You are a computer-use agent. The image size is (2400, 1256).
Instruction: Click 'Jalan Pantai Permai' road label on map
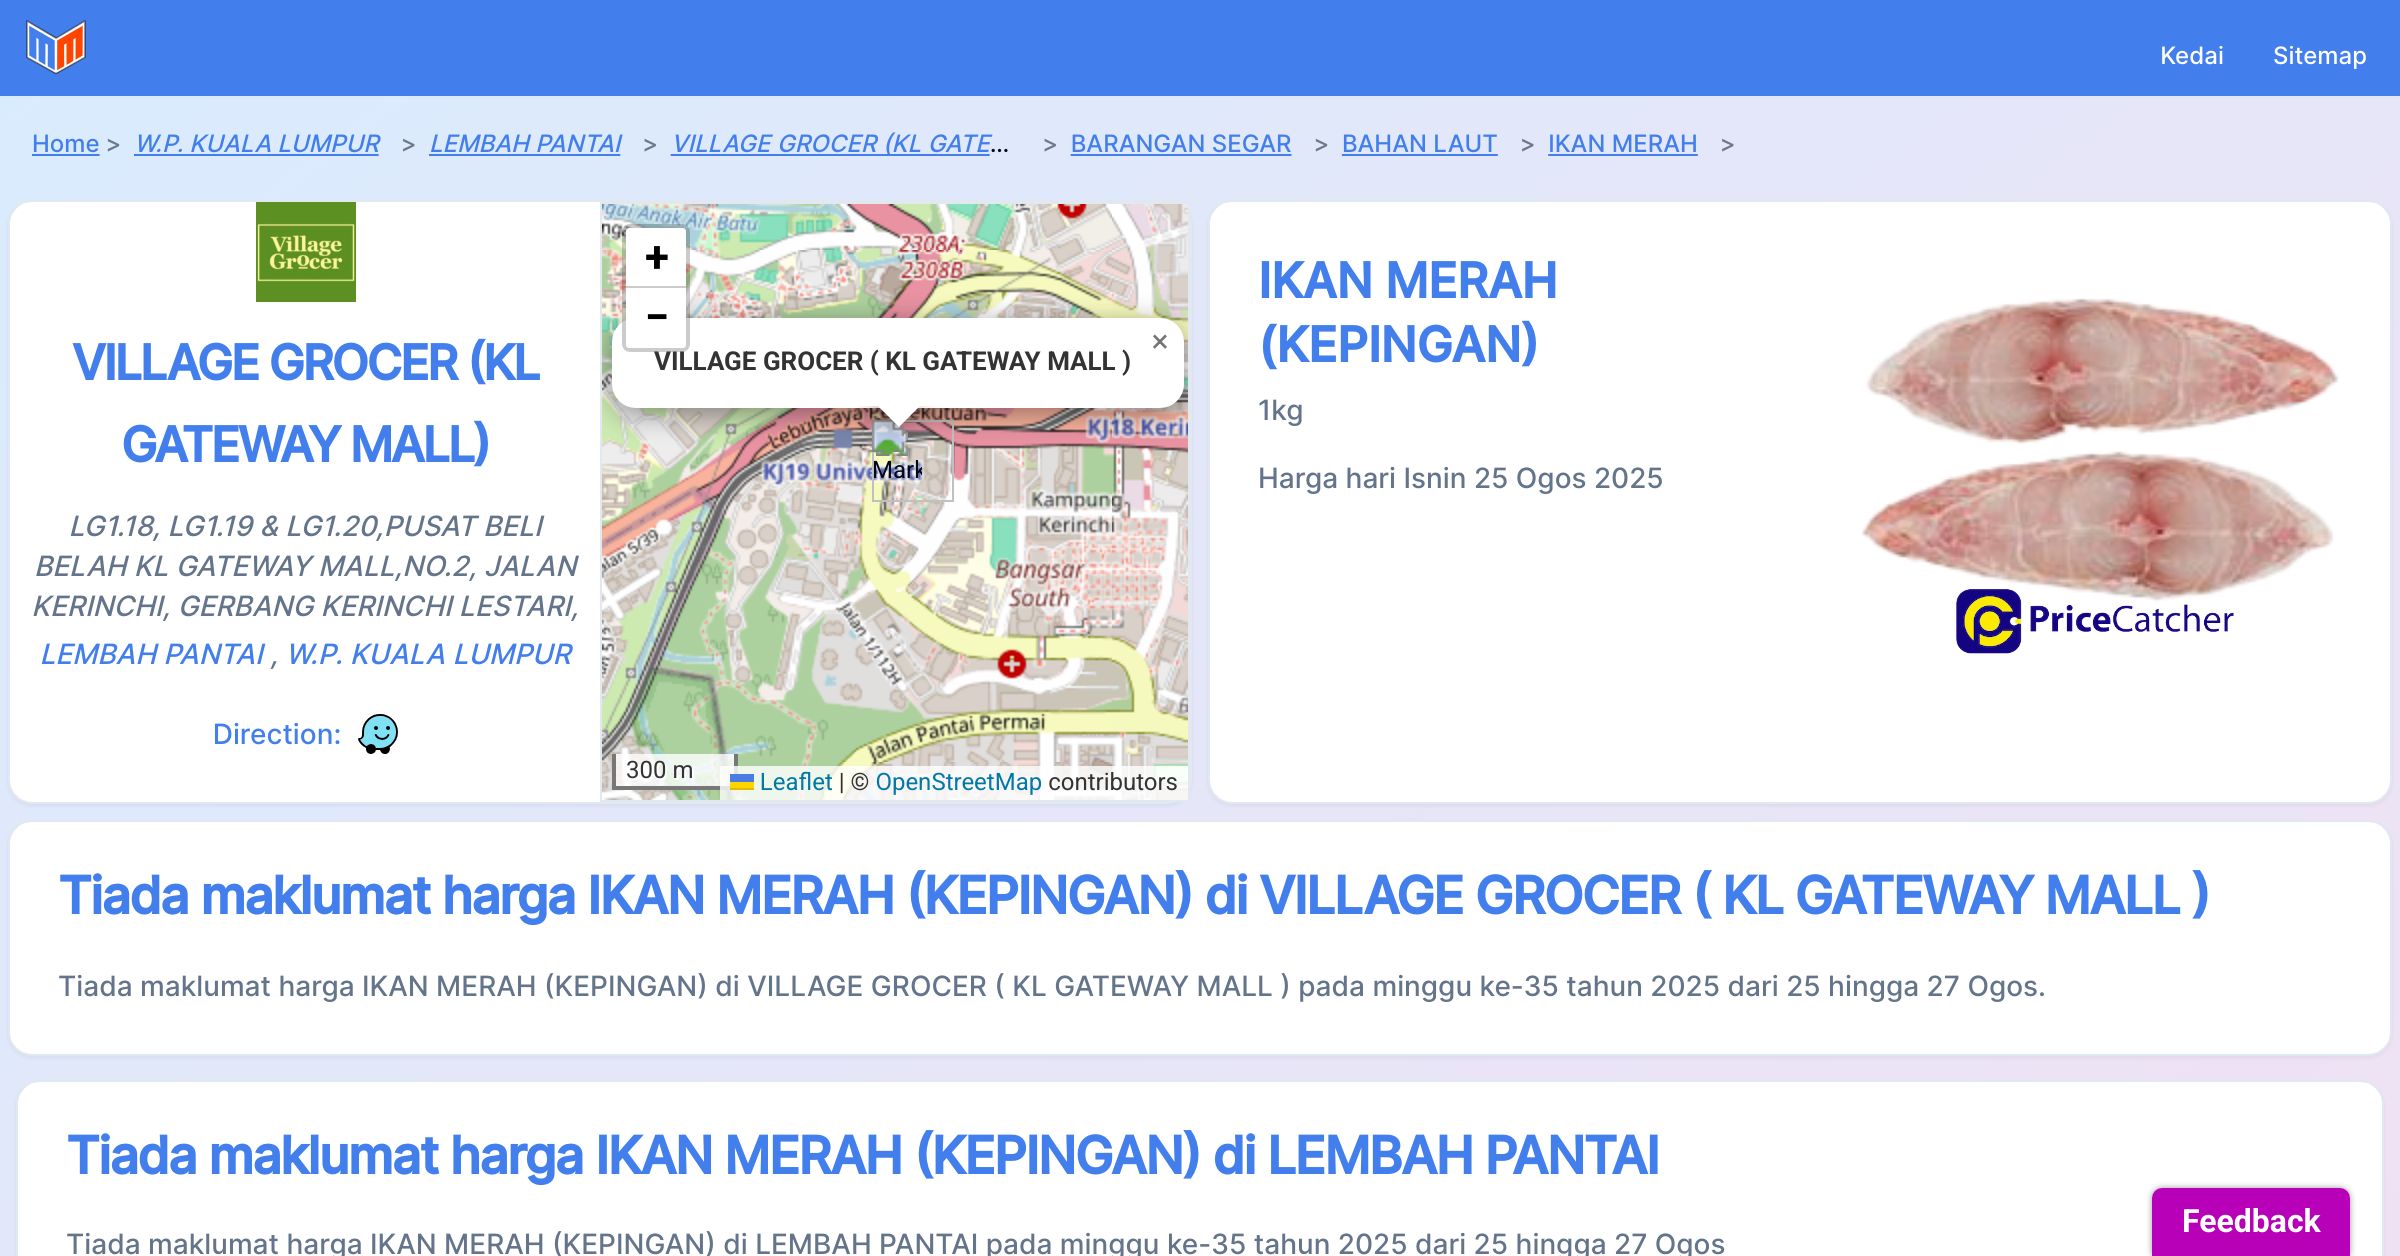tap(955, 737)
